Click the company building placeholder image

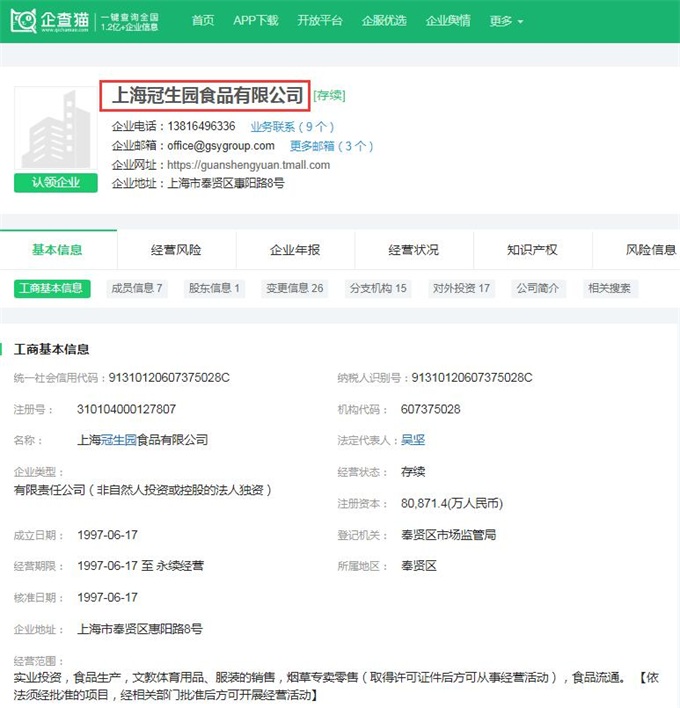(56, 128)
